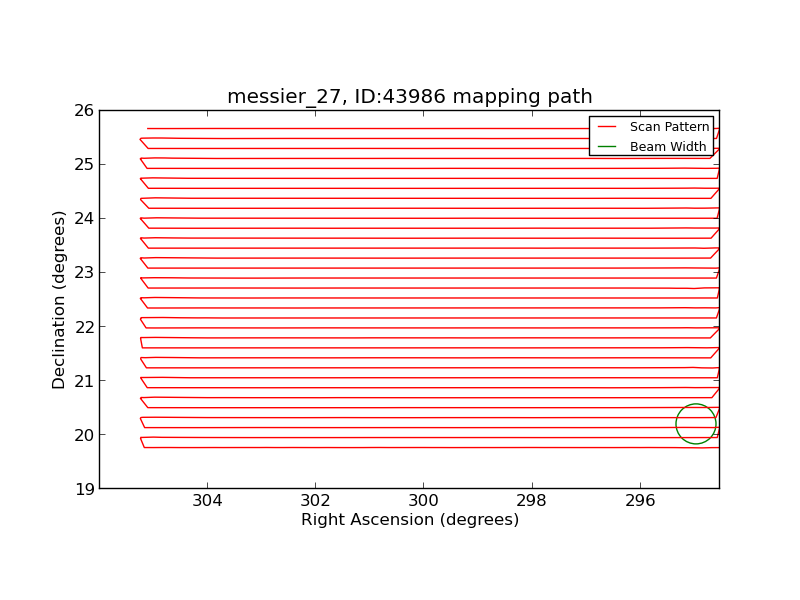Click the x-axis tick label 304
Viewport: 800px width, 600px height.
(x=207, y=501)
